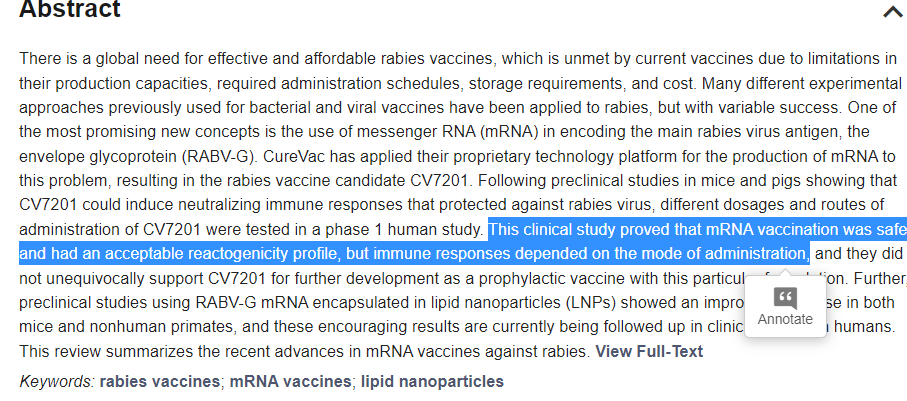Click the Abstract section heading
This screenshot has width=907, height=401.
coord(70,10)
